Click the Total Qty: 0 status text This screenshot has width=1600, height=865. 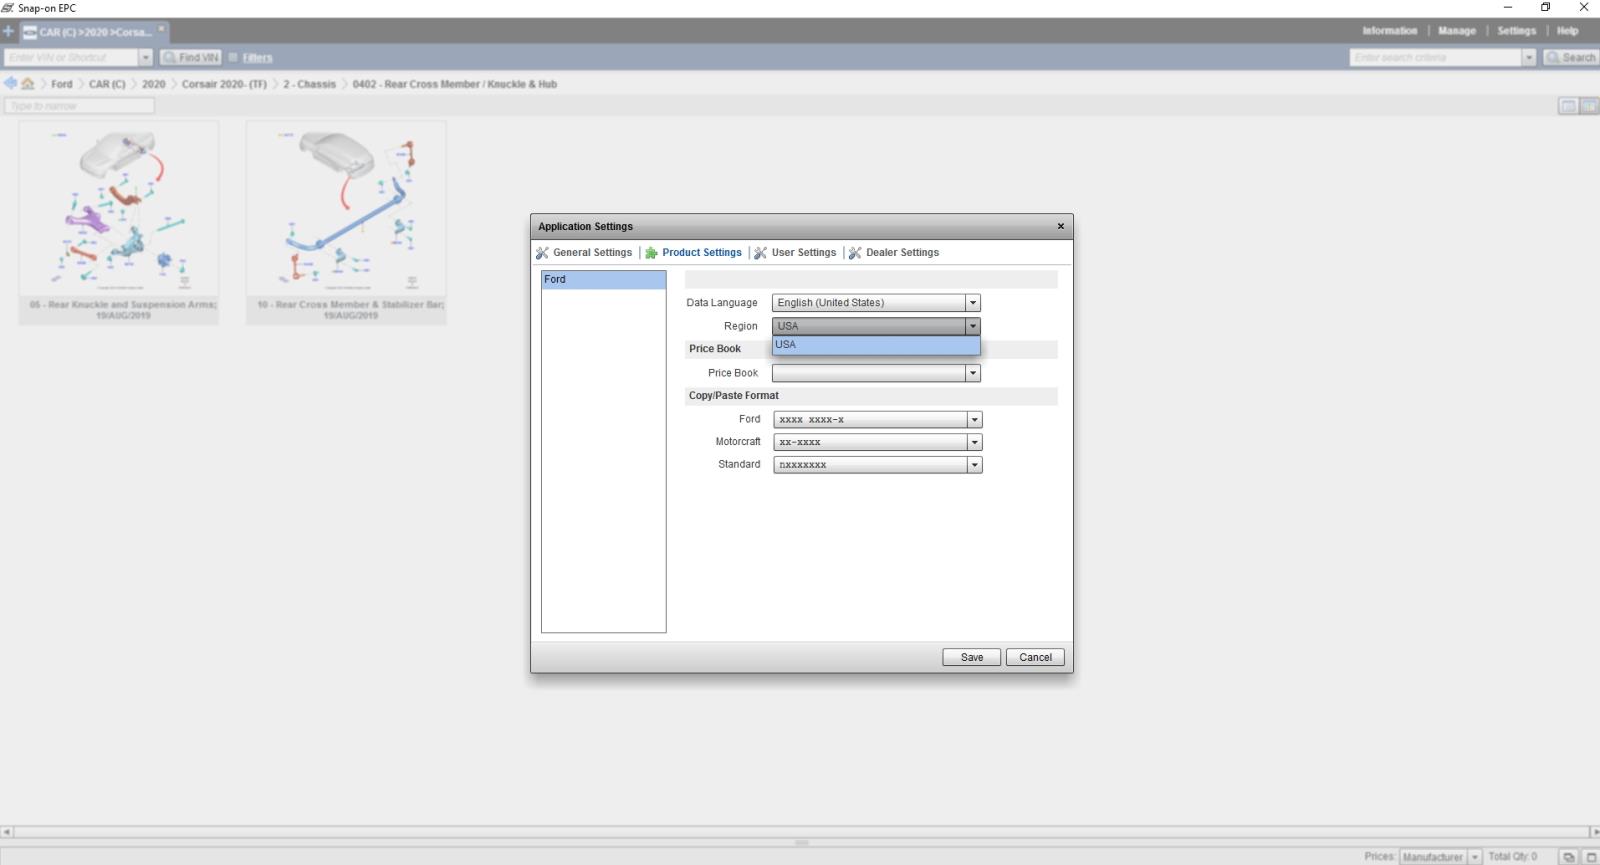1512,857
